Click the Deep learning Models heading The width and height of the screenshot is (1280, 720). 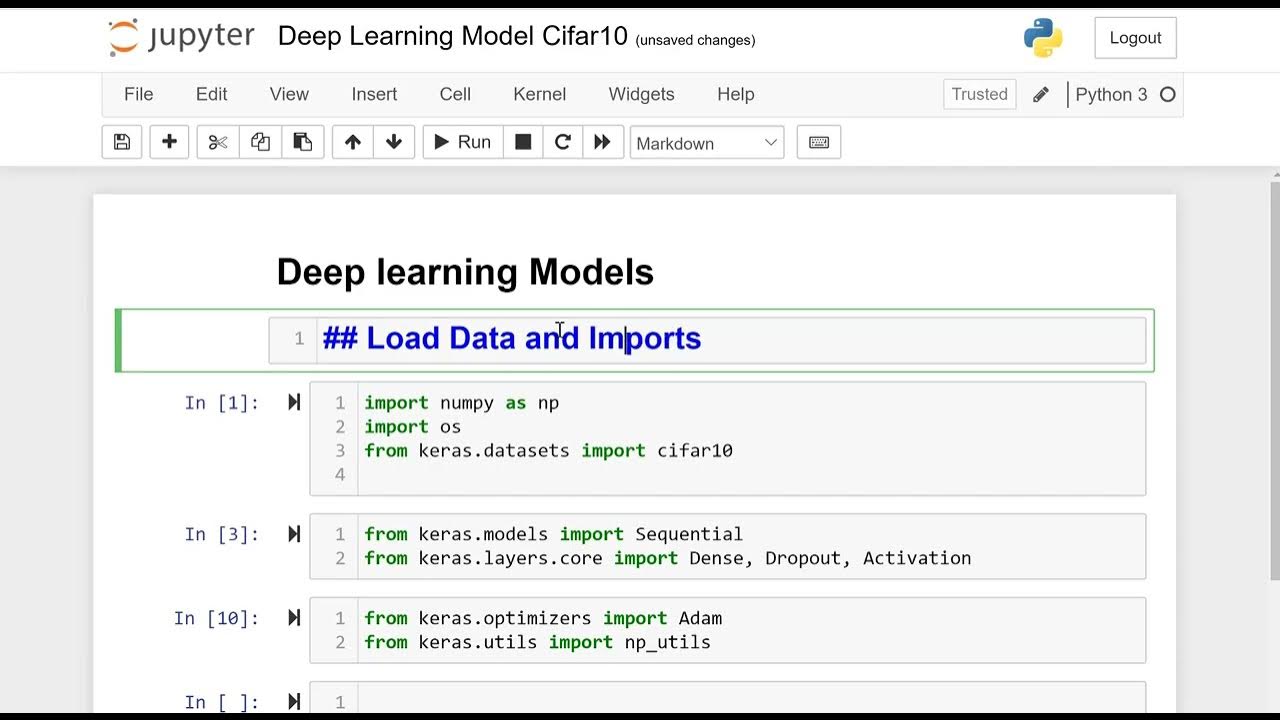(x=465, y=272)
